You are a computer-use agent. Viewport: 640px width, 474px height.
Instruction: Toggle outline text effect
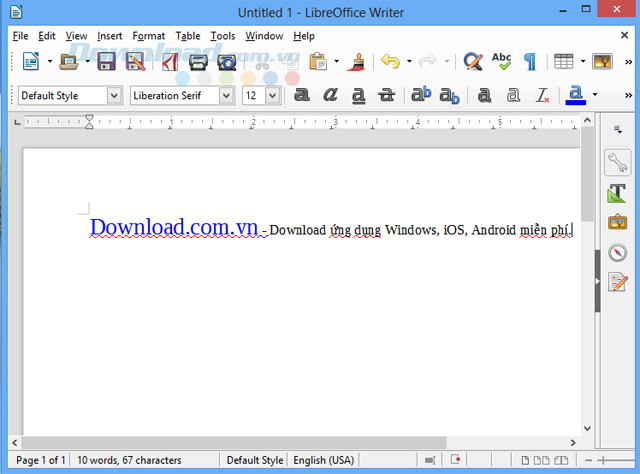(513, 95)
